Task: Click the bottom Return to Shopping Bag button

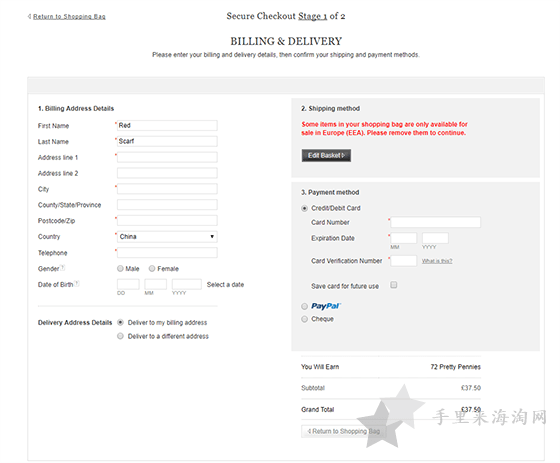Action: point(341,431)
